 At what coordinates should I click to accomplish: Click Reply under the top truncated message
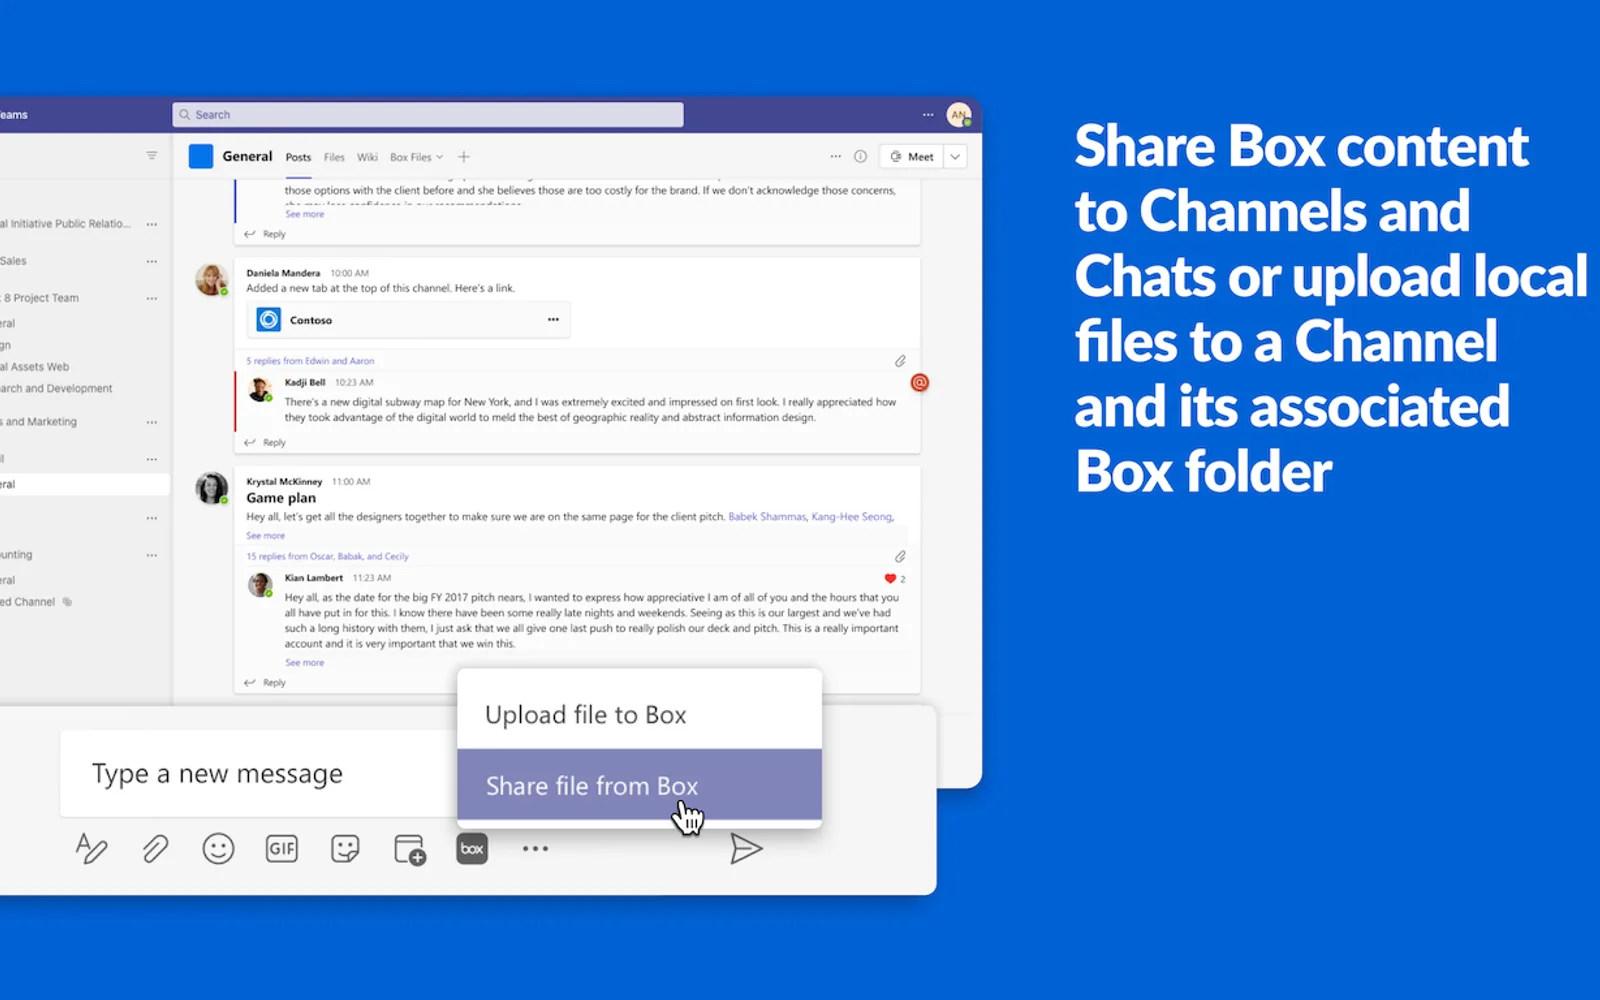266,234
